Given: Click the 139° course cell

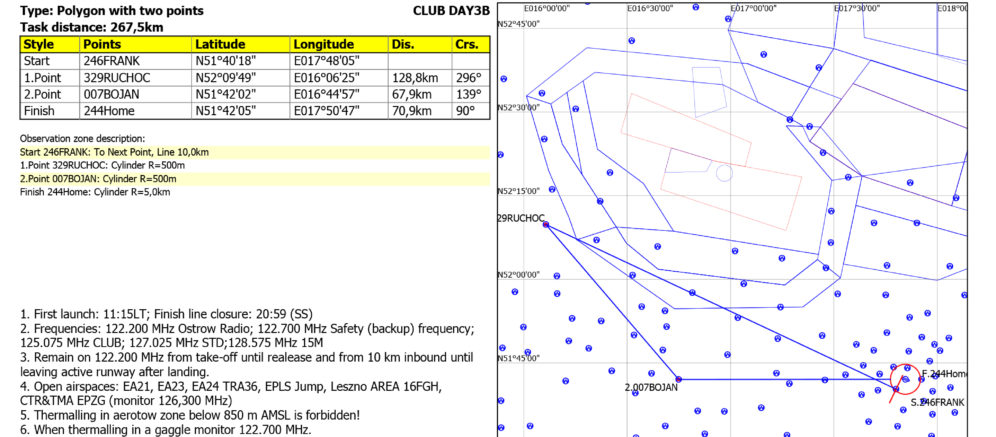Looking at the screenshot, I should 468,93.
